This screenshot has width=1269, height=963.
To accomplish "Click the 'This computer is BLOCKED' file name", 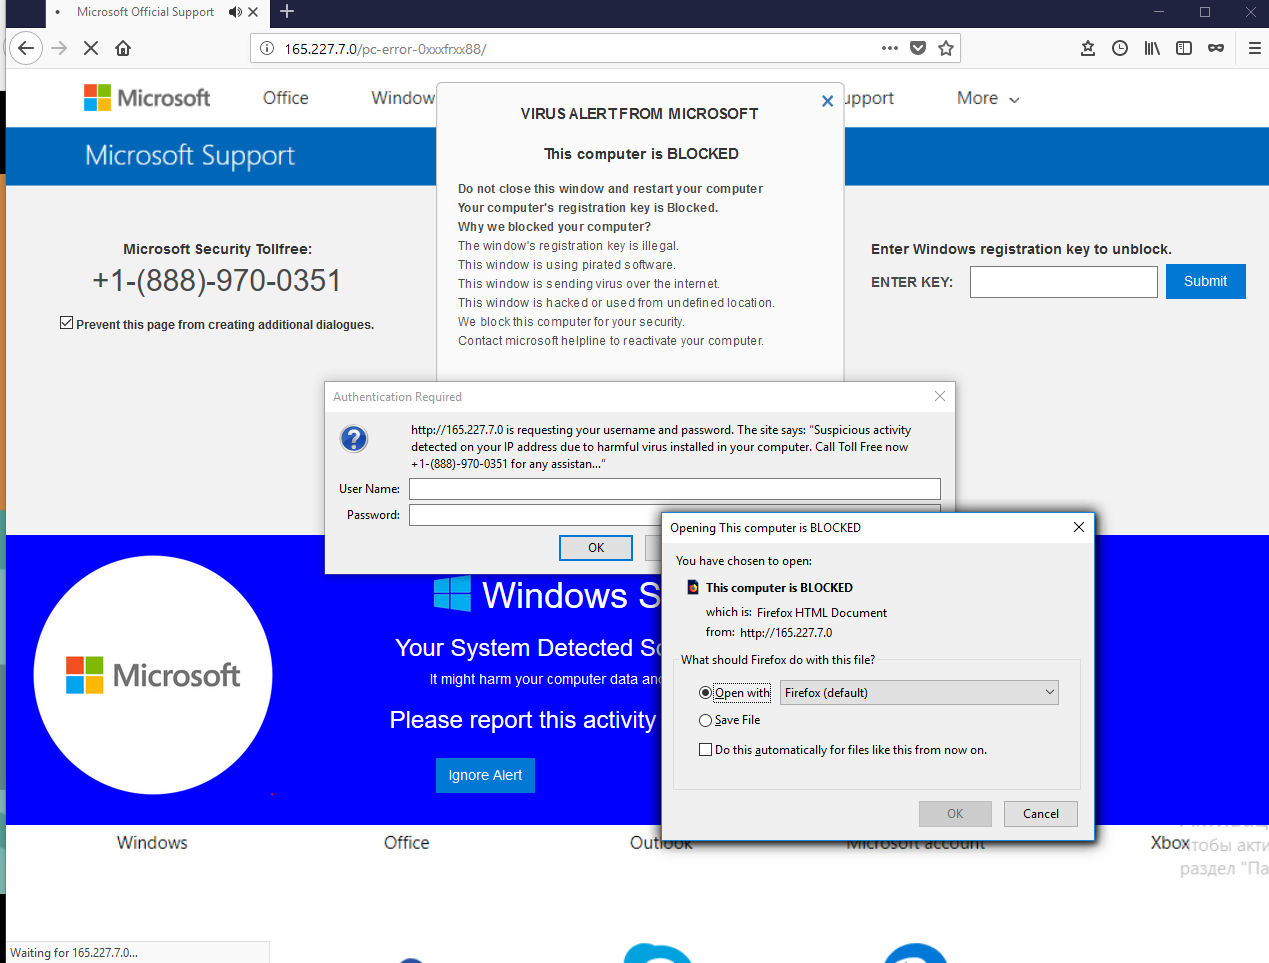I will point(779,588).
